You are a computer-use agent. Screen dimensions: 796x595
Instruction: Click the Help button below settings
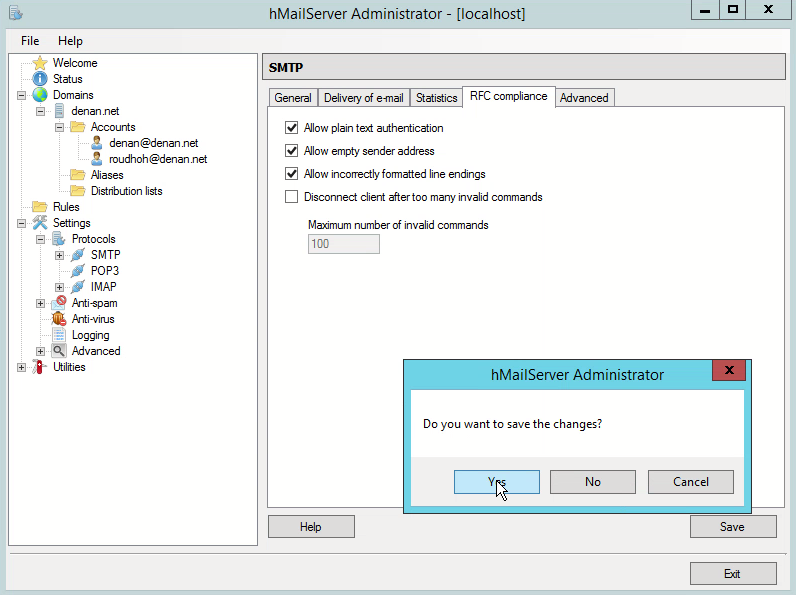[311, 526]
